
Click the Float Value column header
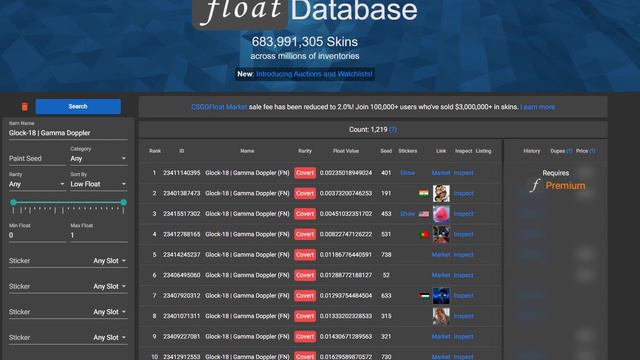346,151
